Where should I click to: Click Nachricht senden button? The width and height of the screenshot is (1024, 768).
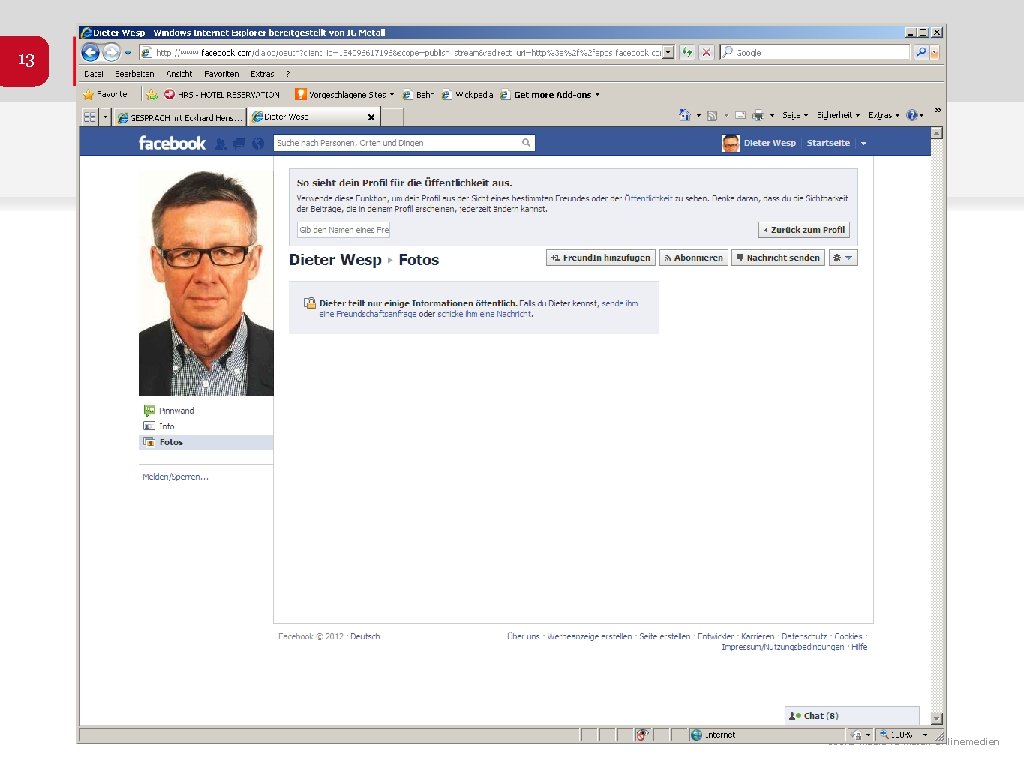[x=777, y=258]
